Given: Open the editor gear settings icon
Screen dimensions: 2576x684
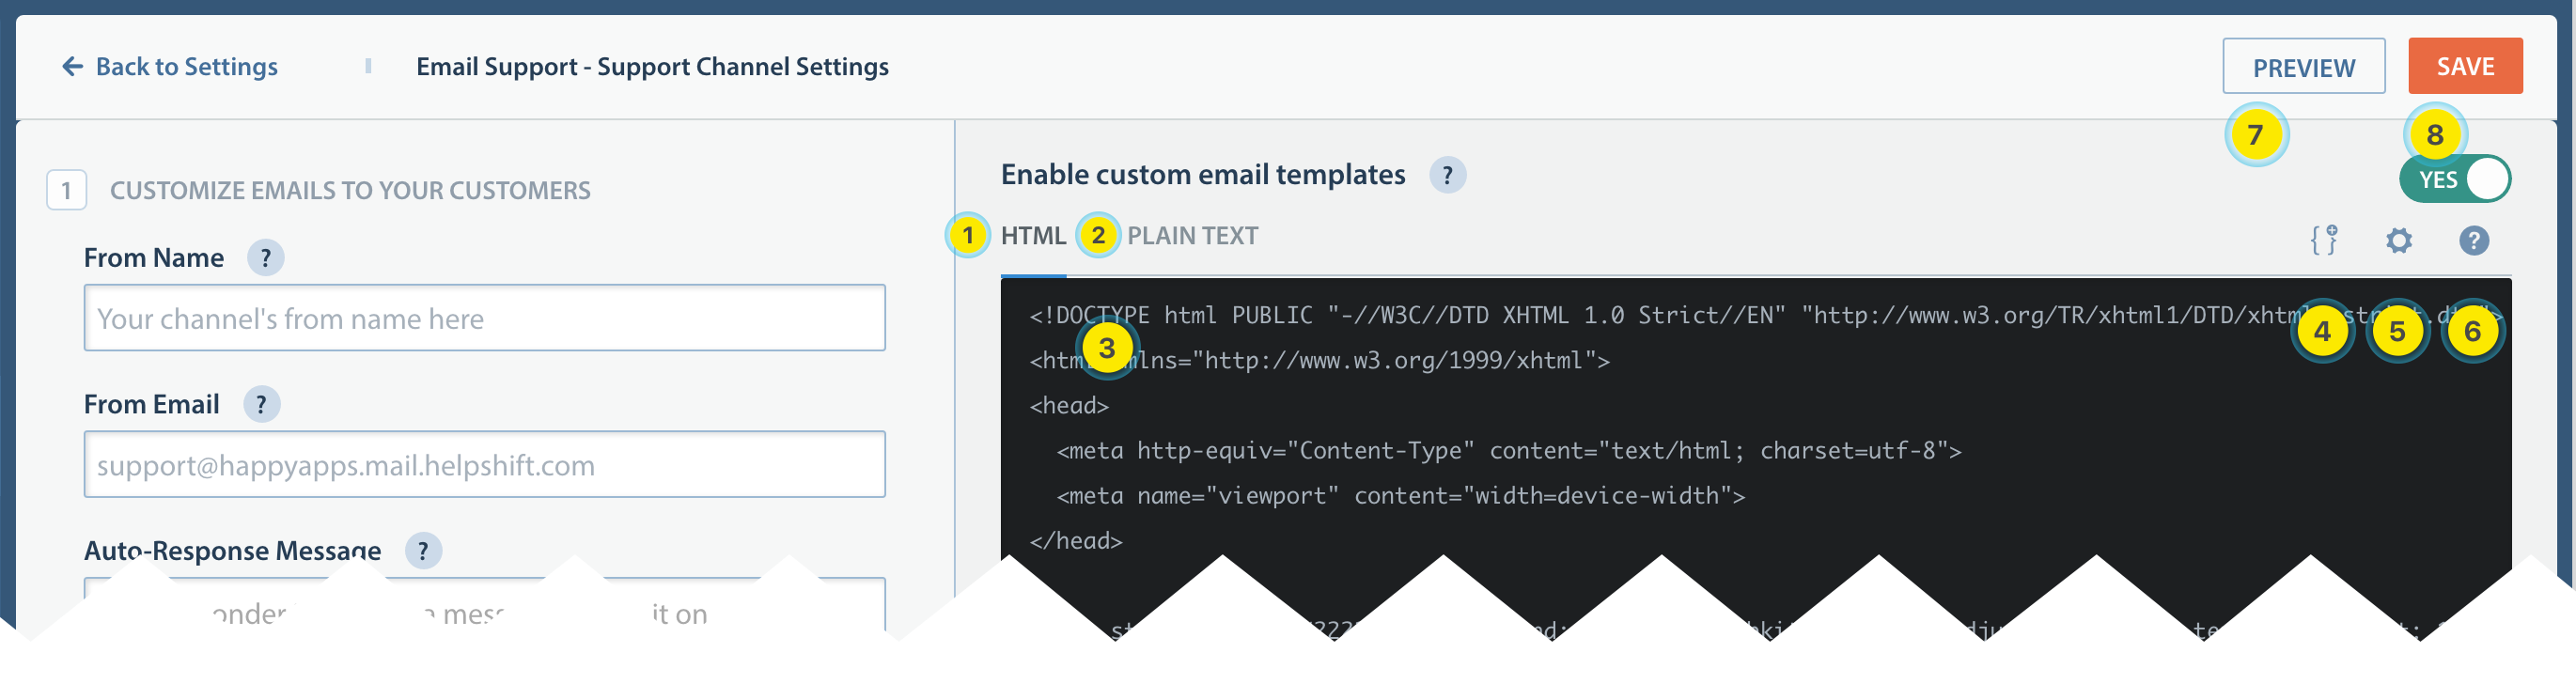Looking at the screenshot, I should (x=2398, y=240).
